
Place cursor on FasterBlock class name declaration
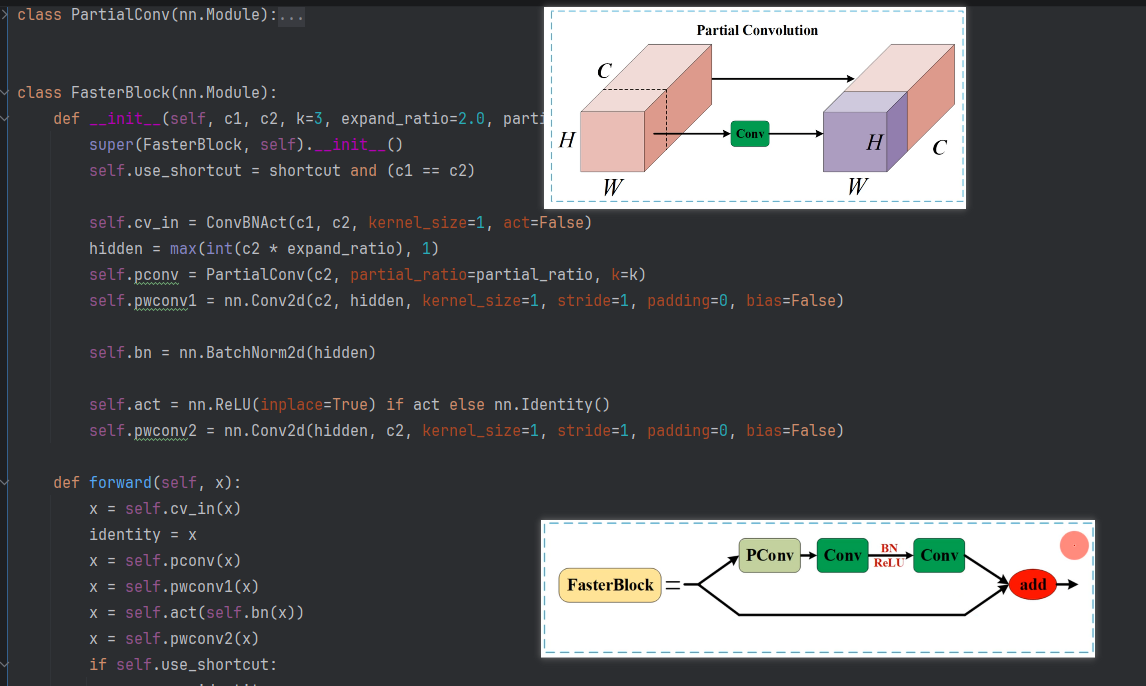(121, 93)
